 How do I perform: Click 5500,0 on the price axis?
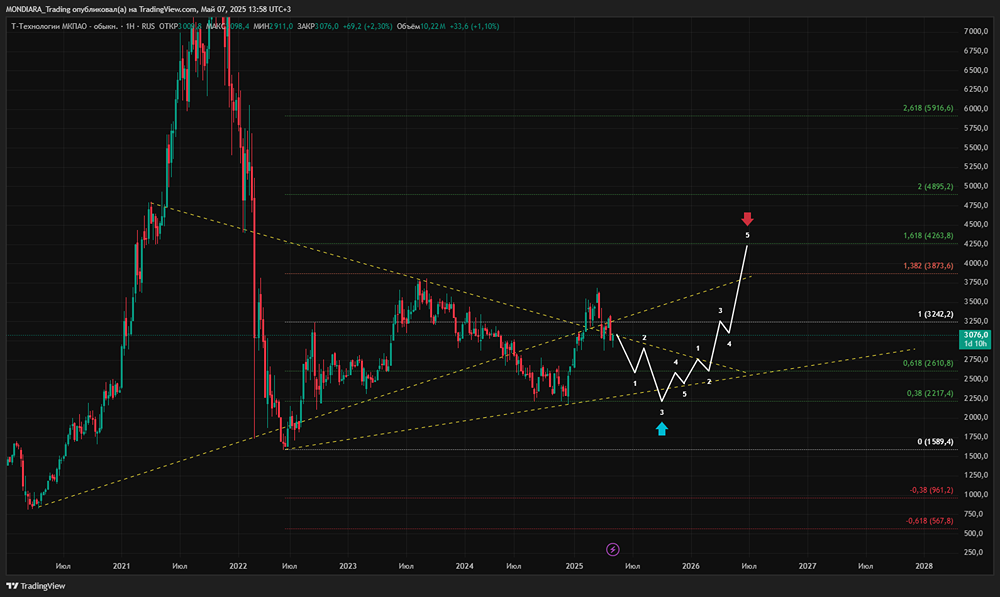tap(976, 147)
